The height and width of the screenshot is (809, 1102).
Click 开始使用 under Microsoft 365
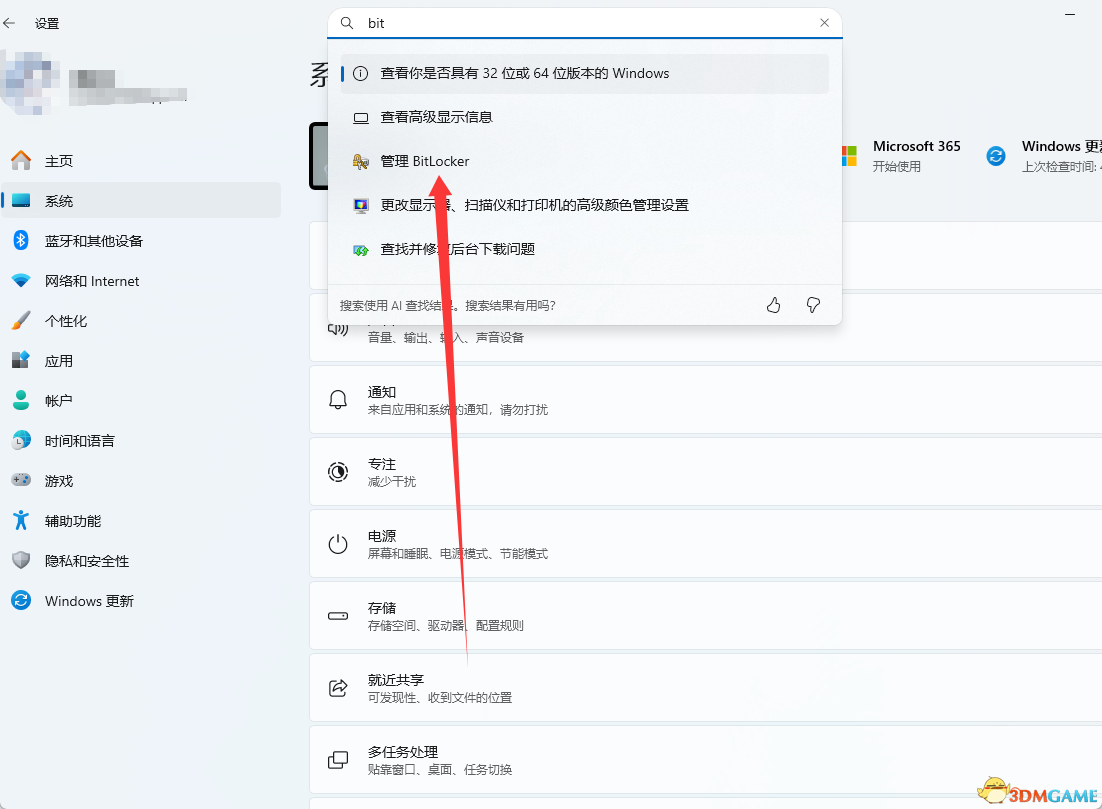(x=895, y=166)
